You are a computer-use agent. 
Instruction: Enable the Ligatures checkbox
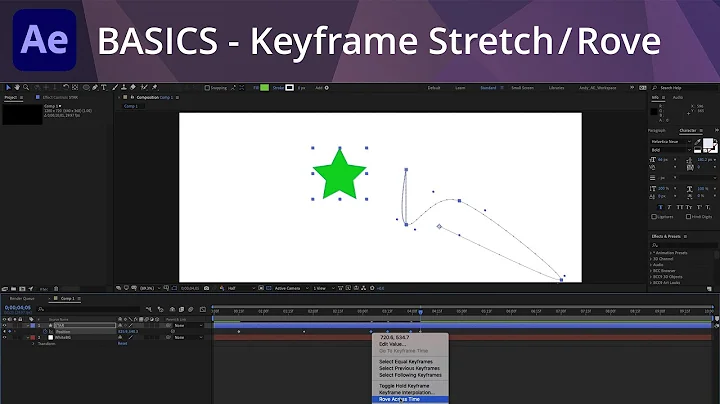pos(654,217)
